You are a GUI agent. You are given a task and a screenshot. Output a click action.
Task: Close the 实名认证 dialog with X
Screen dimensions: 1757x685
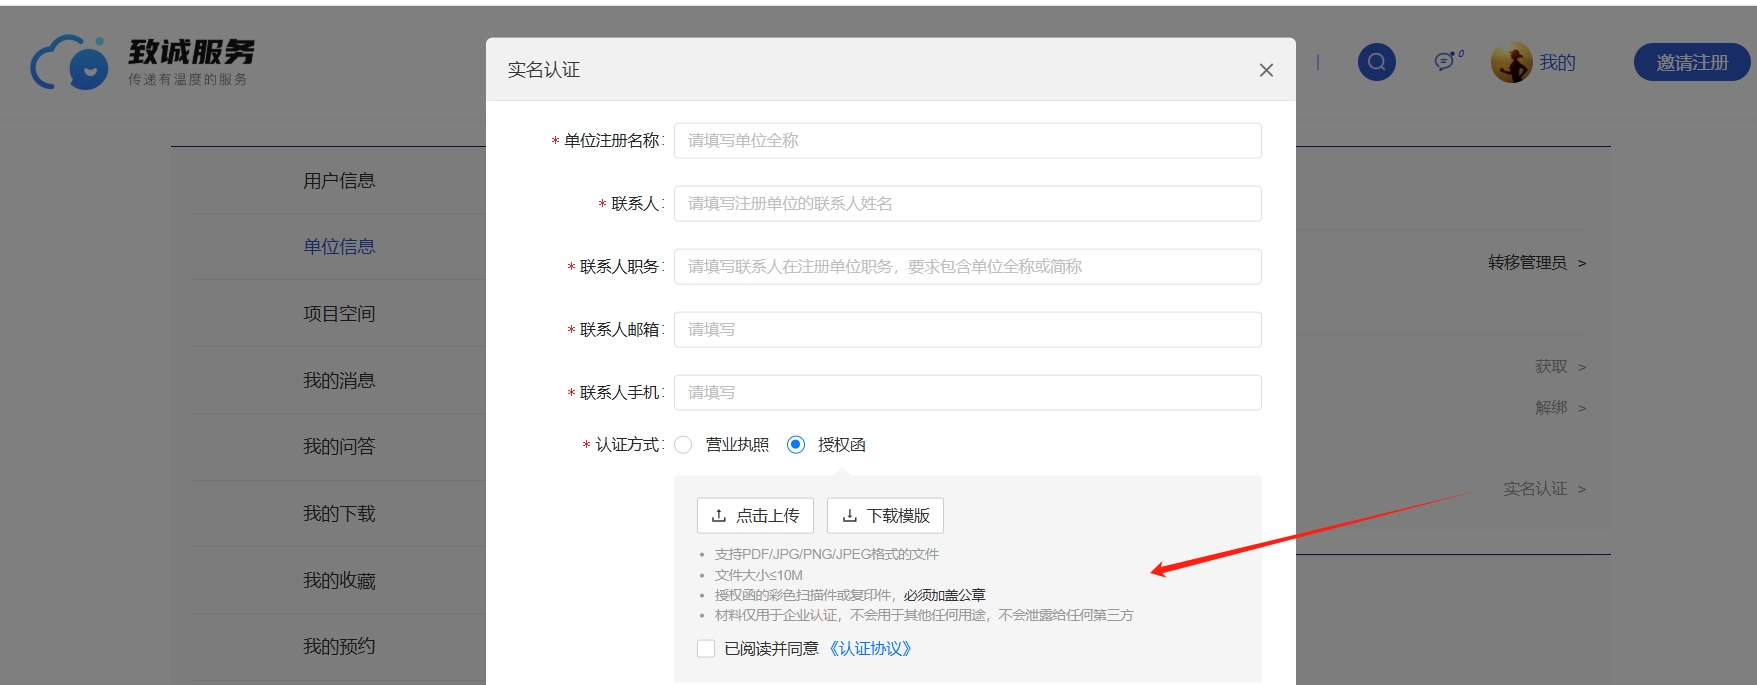click(x=1266, y=70)
